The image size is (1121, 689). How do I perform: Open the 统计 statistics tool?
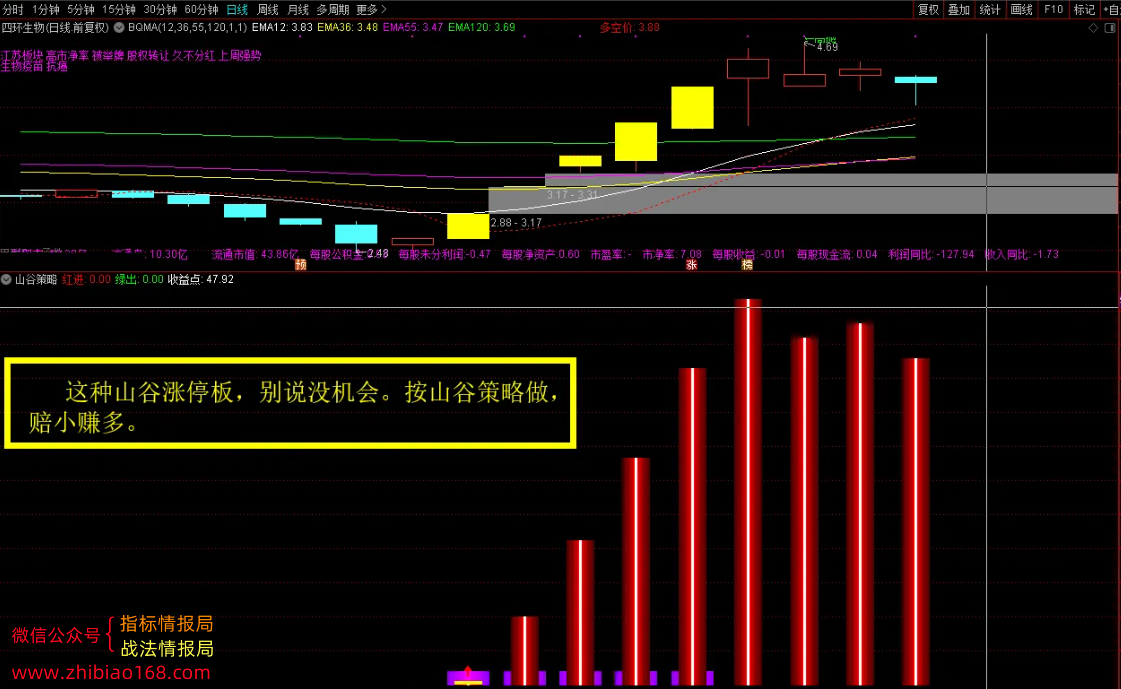click(989, 9)
